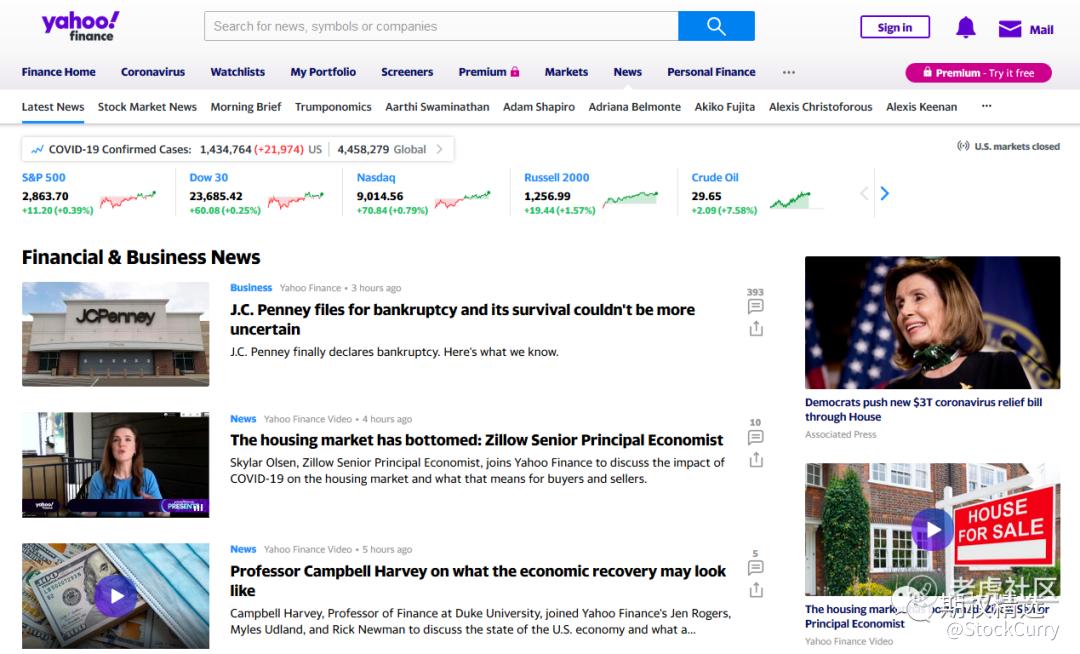Open the notifications bell
Image resolution: width=1080 pixels, height=654 pixels.
pyautogui.click(x=965, y=28)
